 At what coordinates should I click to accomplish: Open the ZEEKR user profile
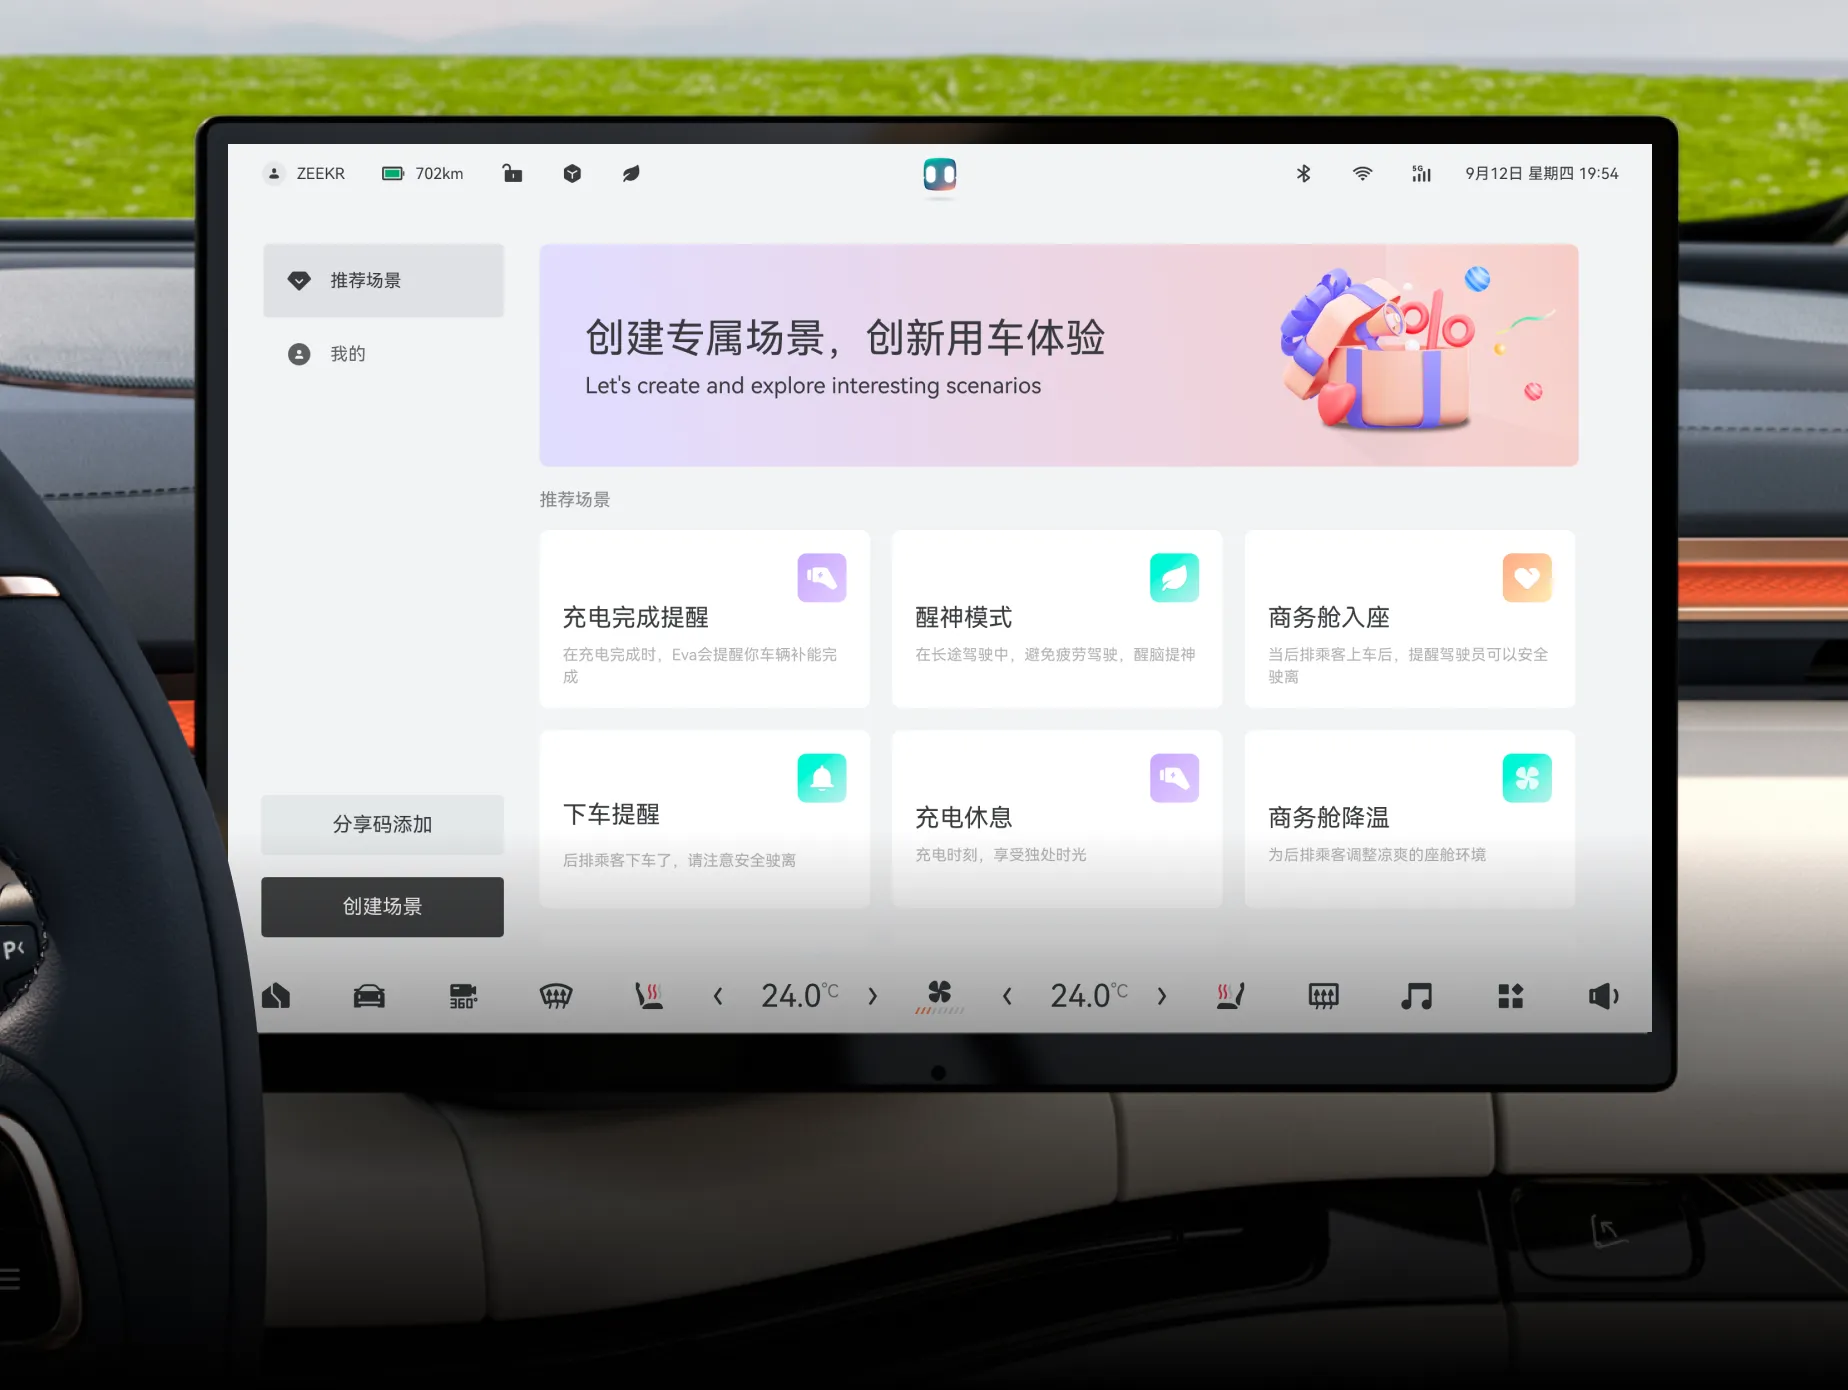(x=304, y=173)
